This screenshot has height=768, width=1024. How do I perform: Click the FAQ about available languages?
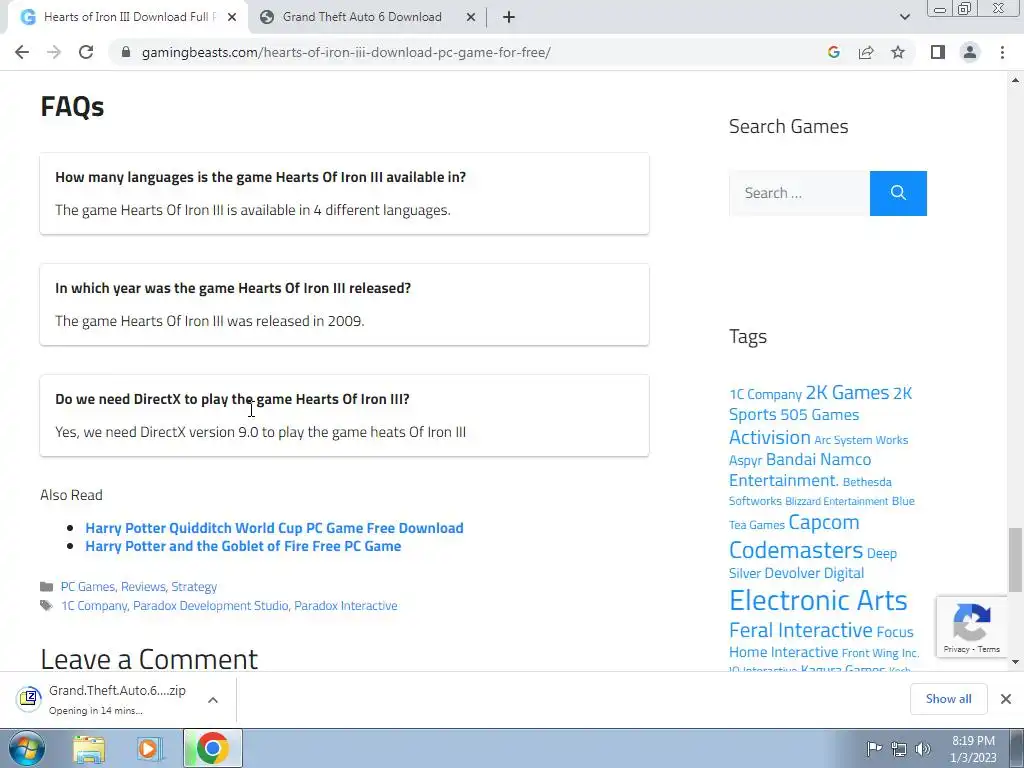[261, 177]
